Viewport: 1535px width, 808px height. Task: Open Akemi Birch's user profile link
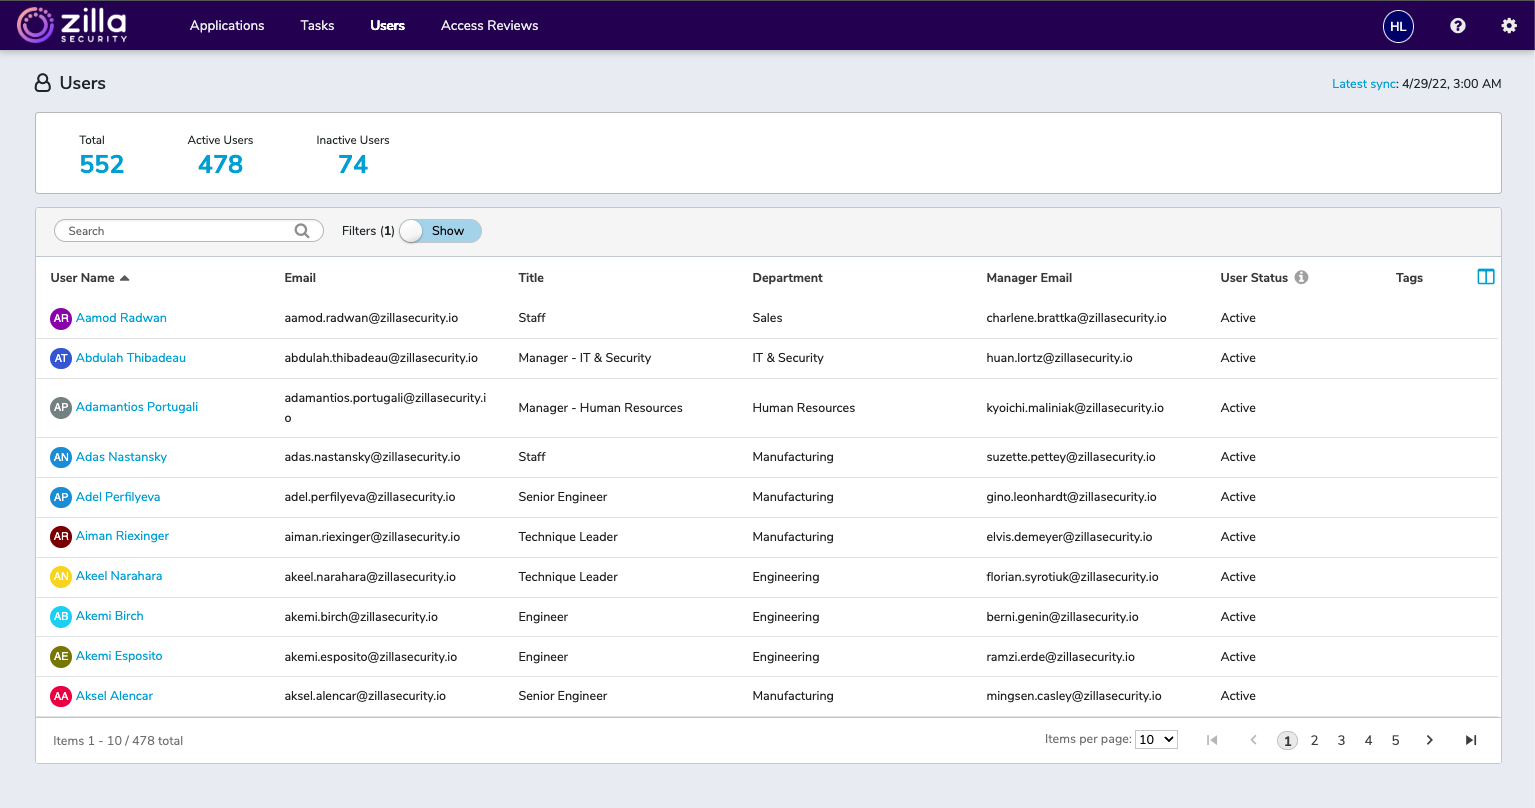point(110,616)
